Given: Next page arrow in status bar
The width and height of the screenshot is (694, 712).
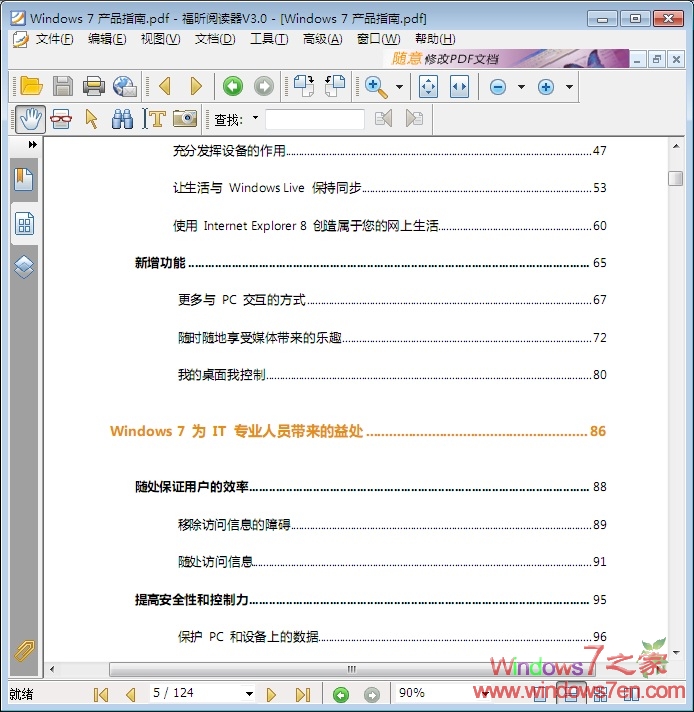Looking at the screenshot, I should [x=271, y=695].
